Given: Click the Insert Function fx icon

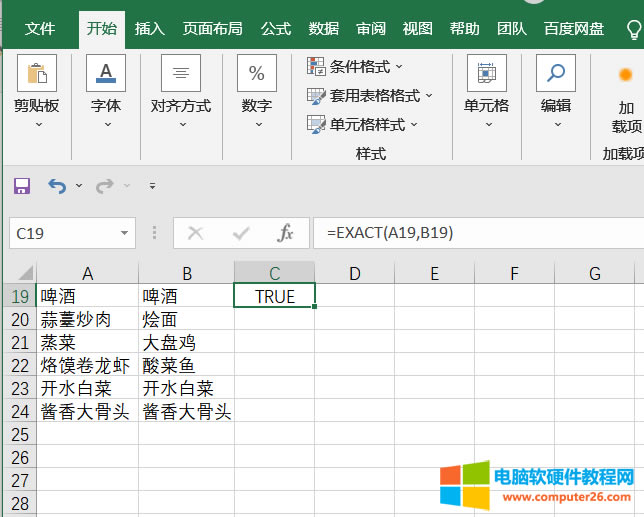Looking at the screenshot, I should (285, 233).
